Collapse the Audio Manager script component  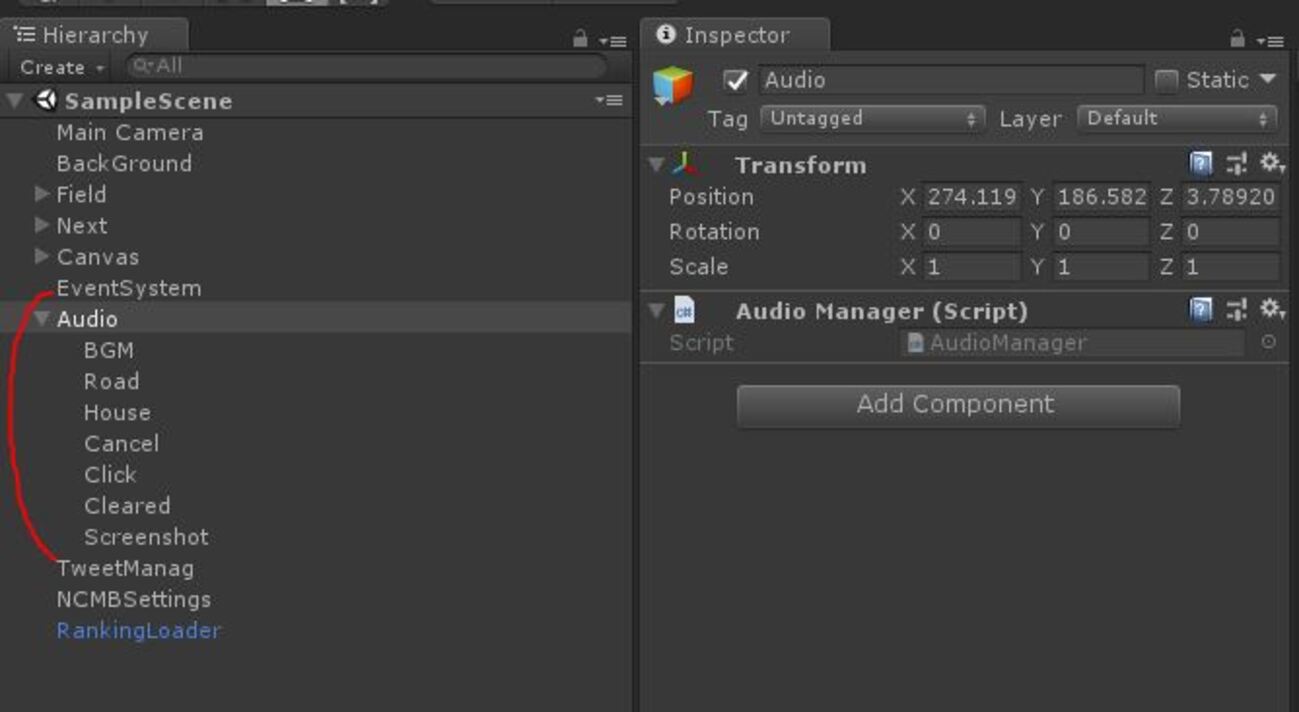tap(656, 310)
